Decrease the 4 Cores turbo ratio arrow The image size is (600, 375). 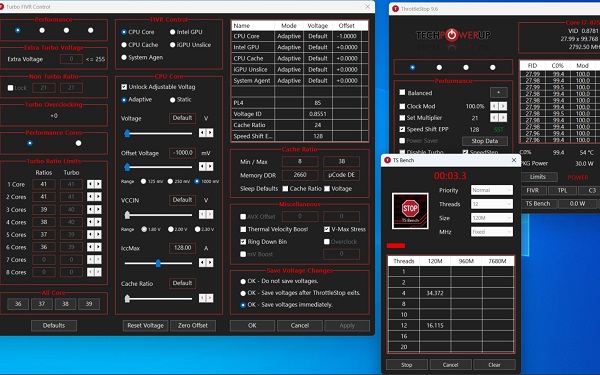click(x=90, y=222)
